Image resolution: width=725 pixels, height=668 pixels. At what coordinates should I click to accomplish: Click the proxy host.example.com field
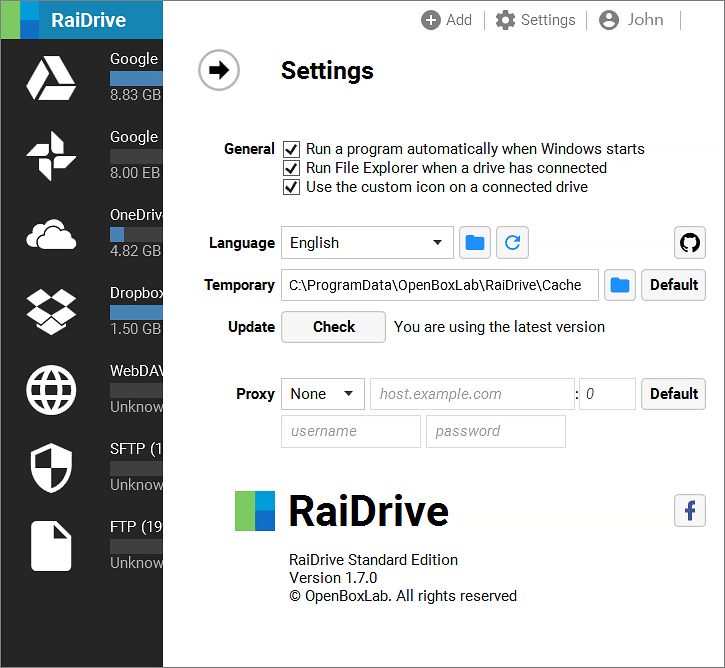472,394
